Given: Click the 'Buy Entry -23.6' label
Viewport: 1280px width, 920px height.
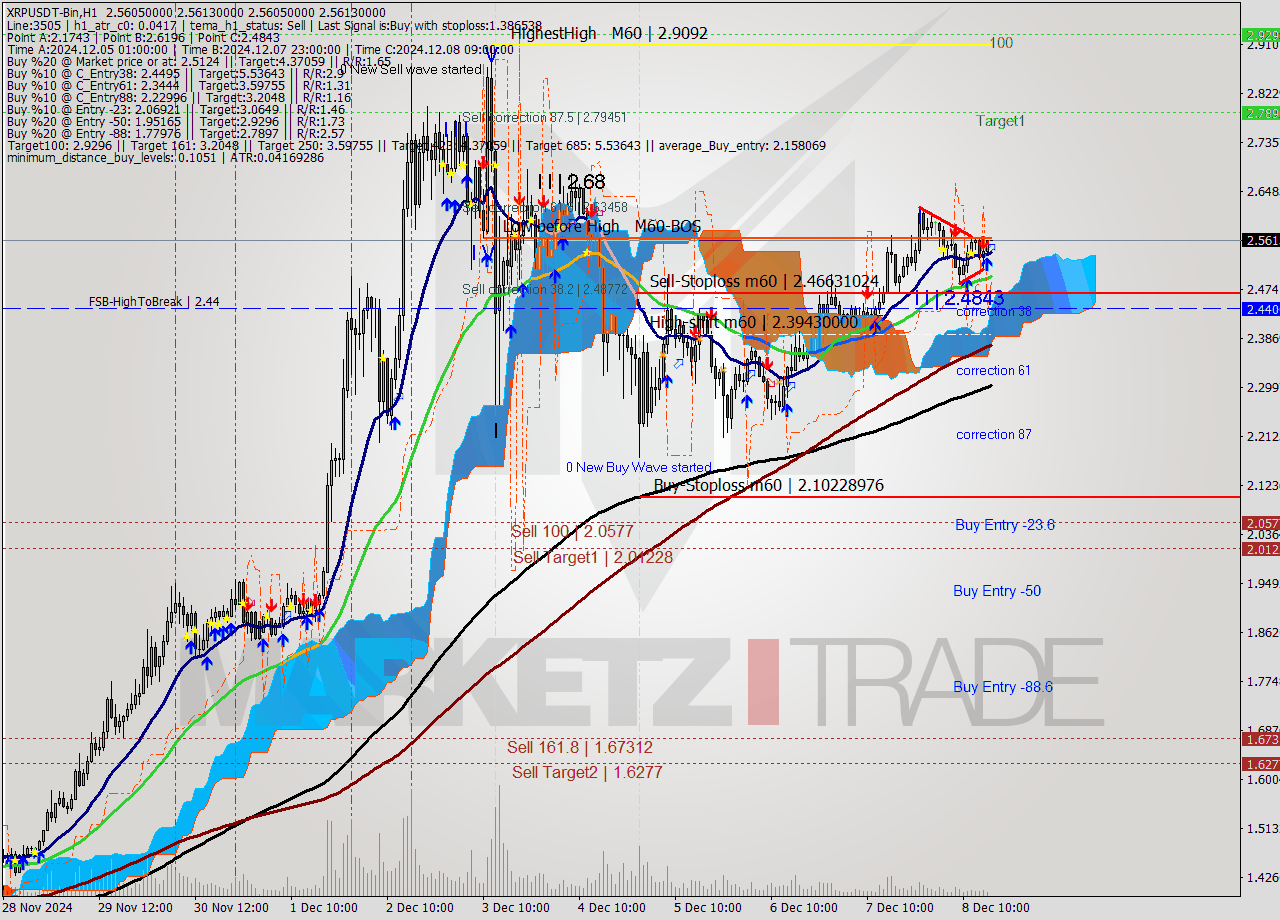Looking at the screenshot, I should point(1004,524).
